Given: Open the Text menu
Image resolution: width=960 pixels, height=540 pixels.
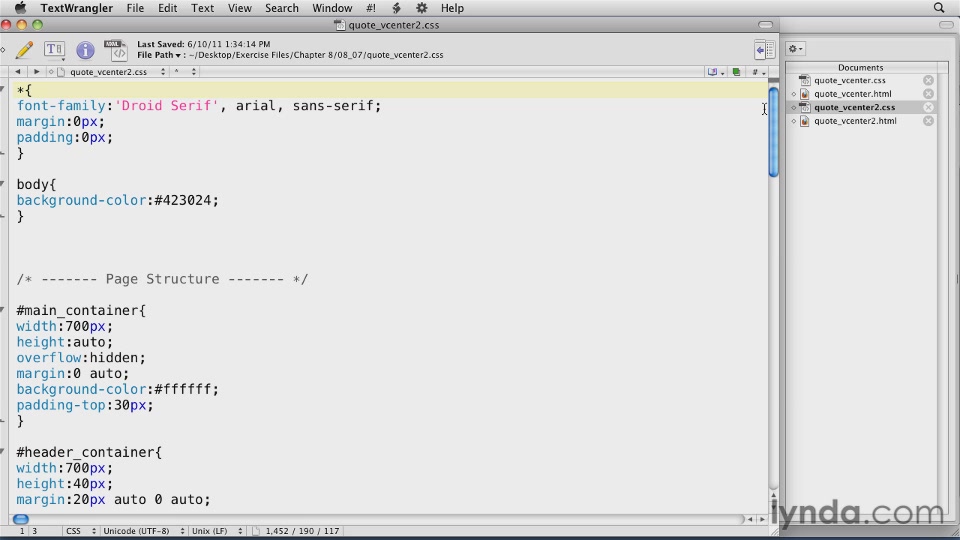Looking at the screenshot, I should tap(202, 8).
